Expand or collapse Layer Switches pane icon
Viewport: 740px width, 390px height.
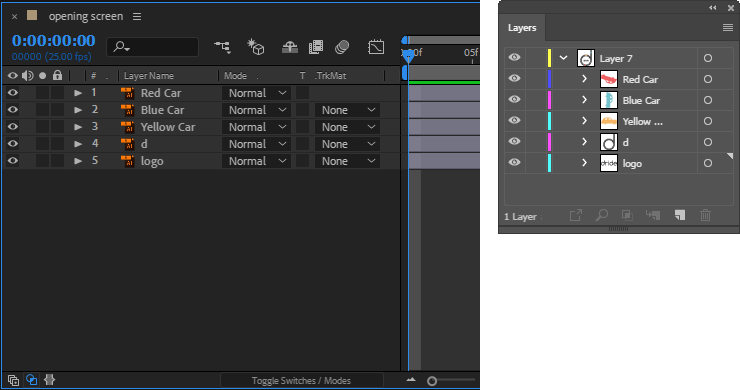(x=13, y=380)
